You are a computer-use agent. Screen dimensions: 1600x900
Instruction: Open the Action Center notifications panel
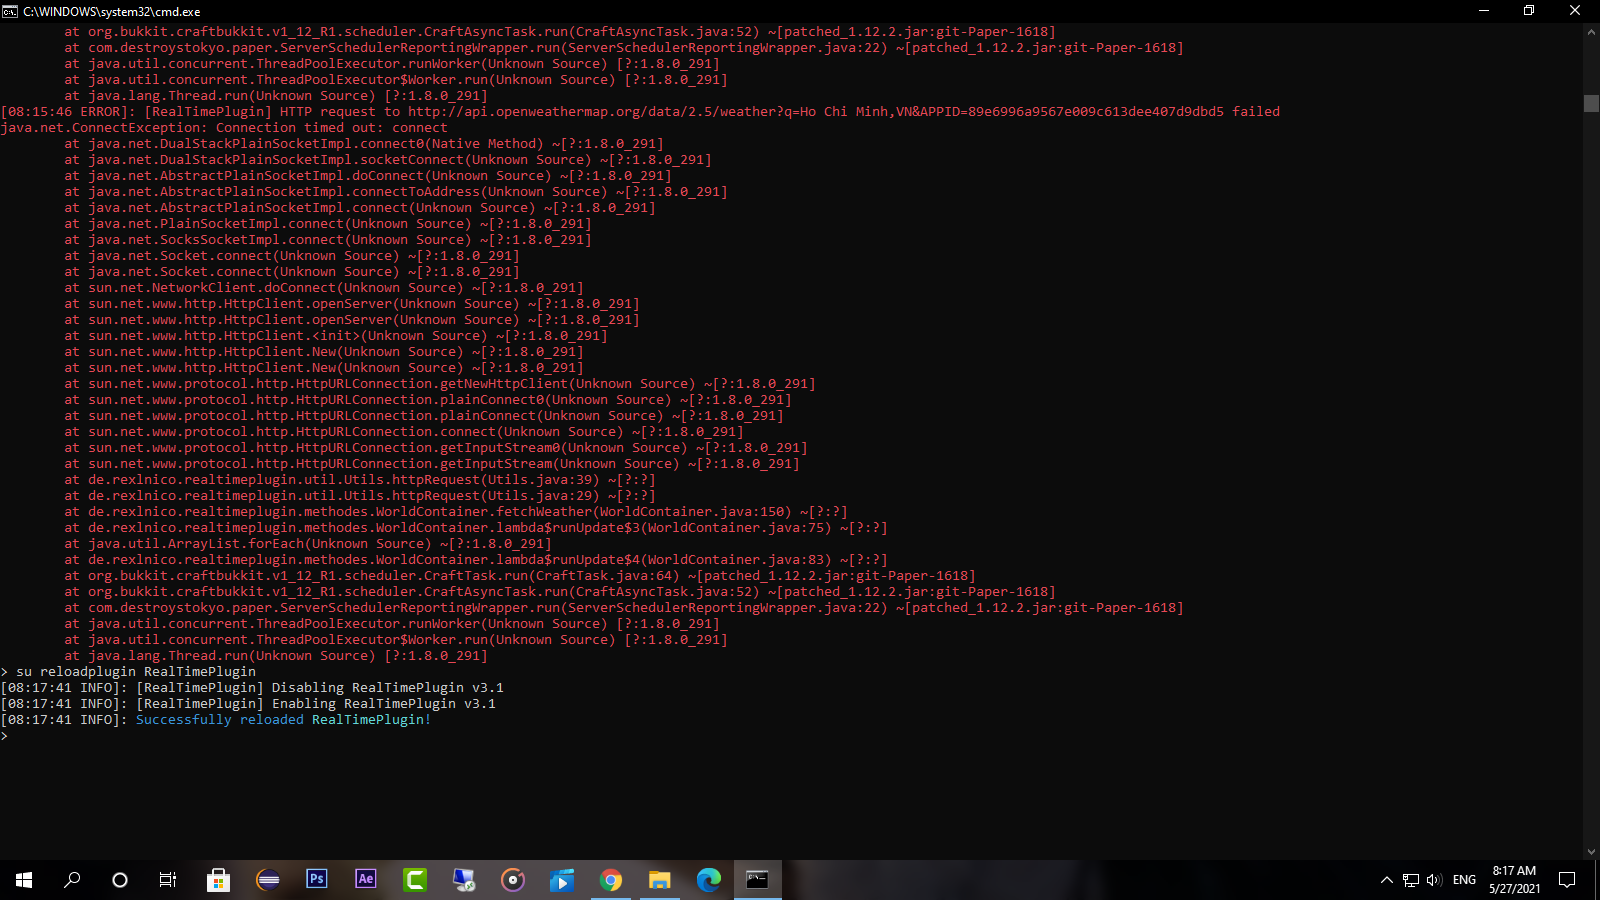point(1567,880)
